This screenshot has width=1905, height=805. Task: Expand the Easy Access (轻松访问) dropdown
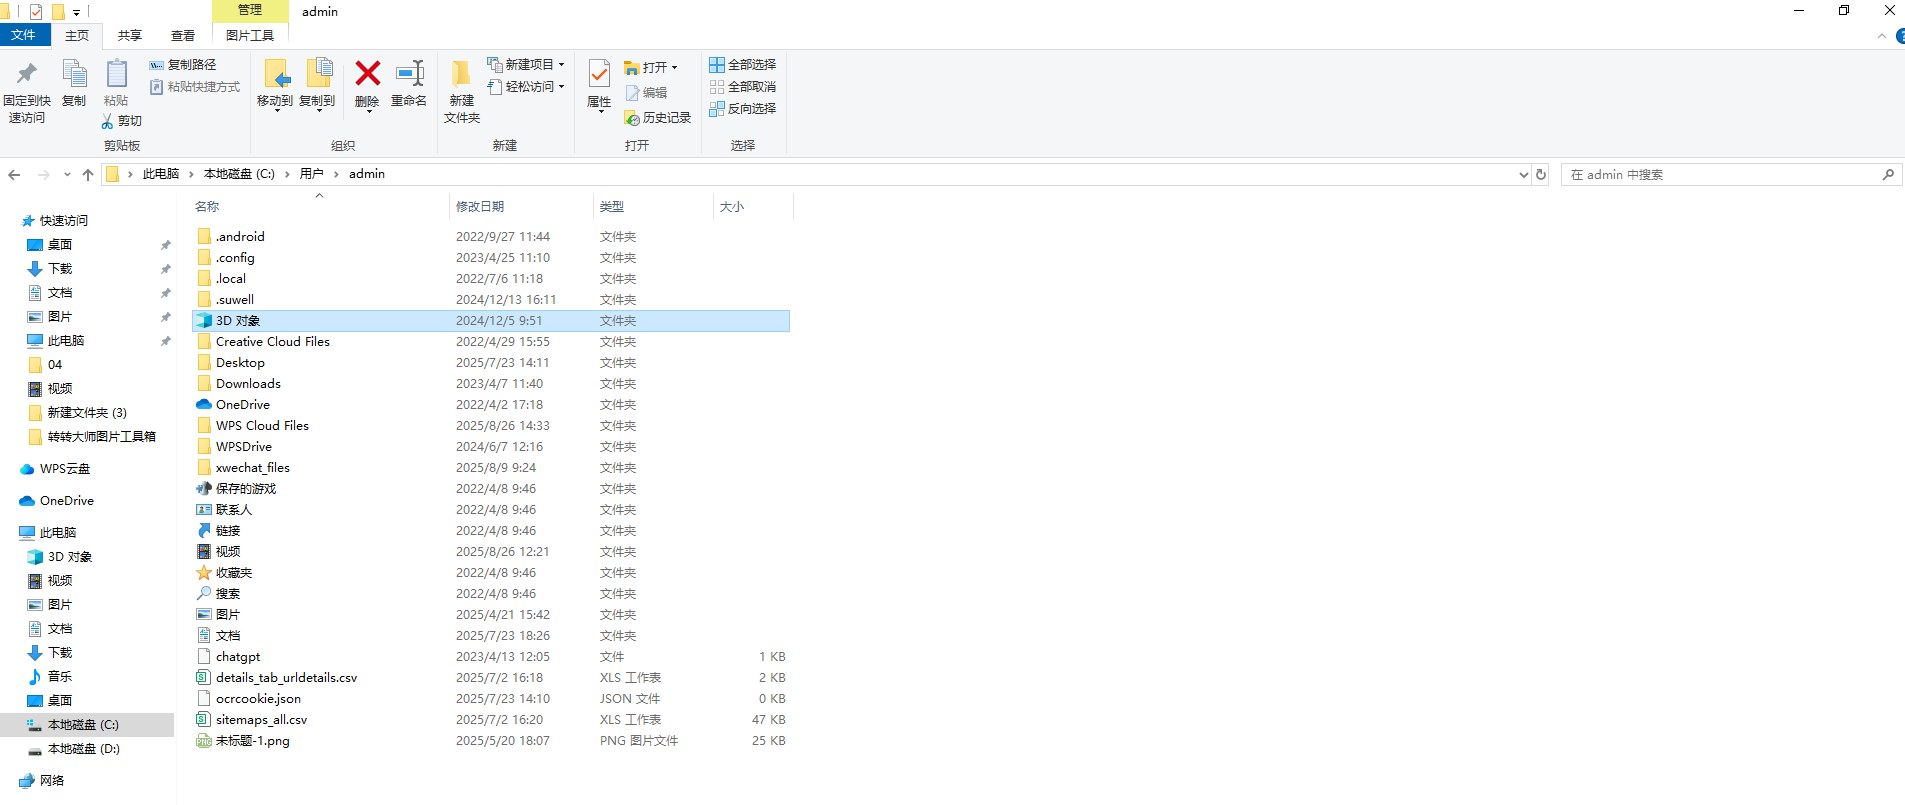(x=561, y=87)
